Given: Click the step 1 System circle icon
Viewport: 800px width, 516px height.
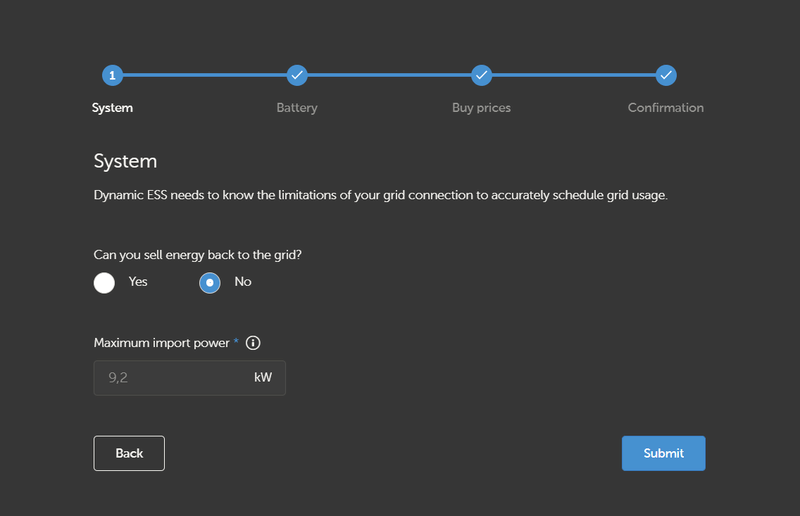Looking at the screenshot, I should pyautogui.click(x=112, y=75).
